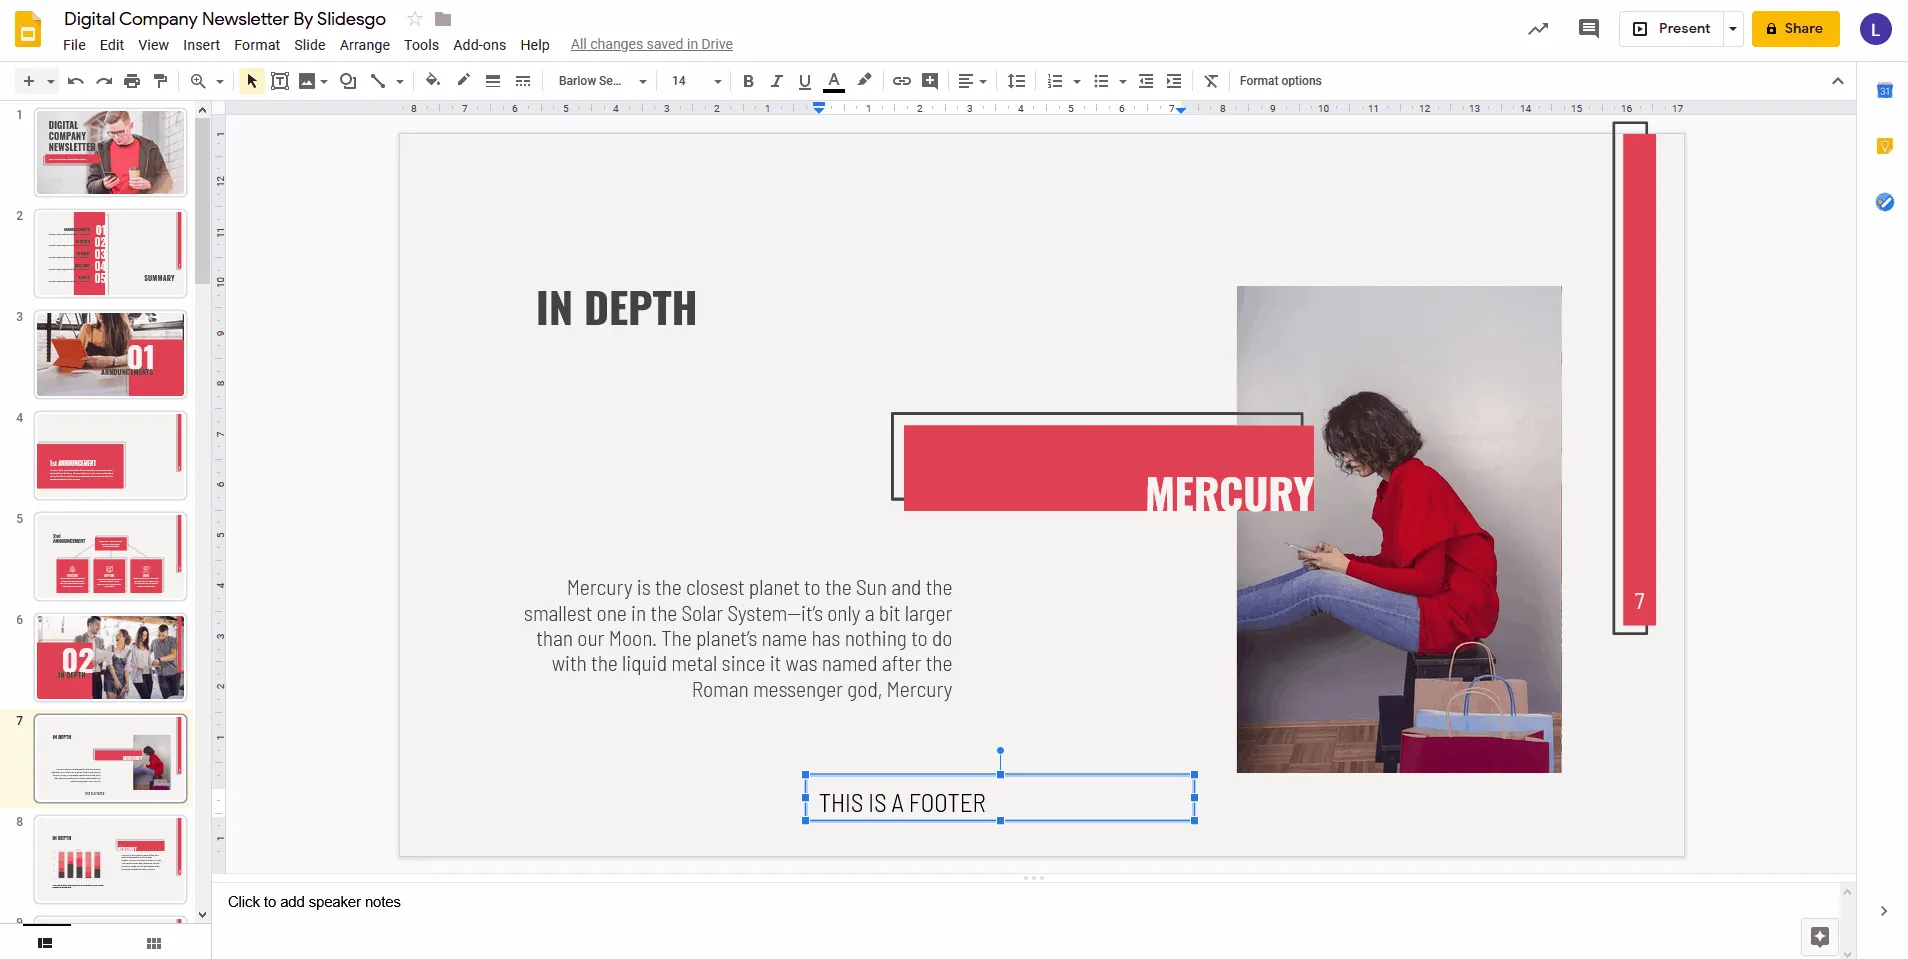Clear formatting of the footer text
The width and height of the screenshot is (1908, 959).
[x=1210, y=81]
